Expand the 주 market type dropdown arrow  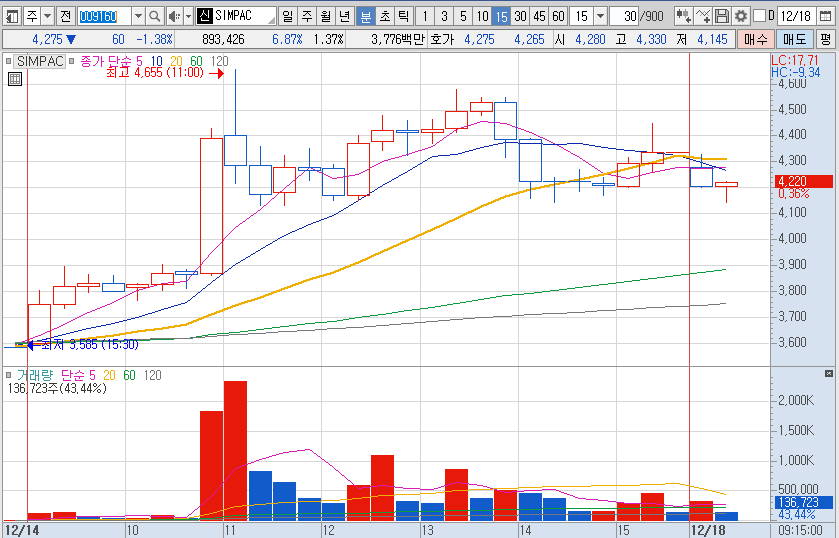click(x=48, y=16)
